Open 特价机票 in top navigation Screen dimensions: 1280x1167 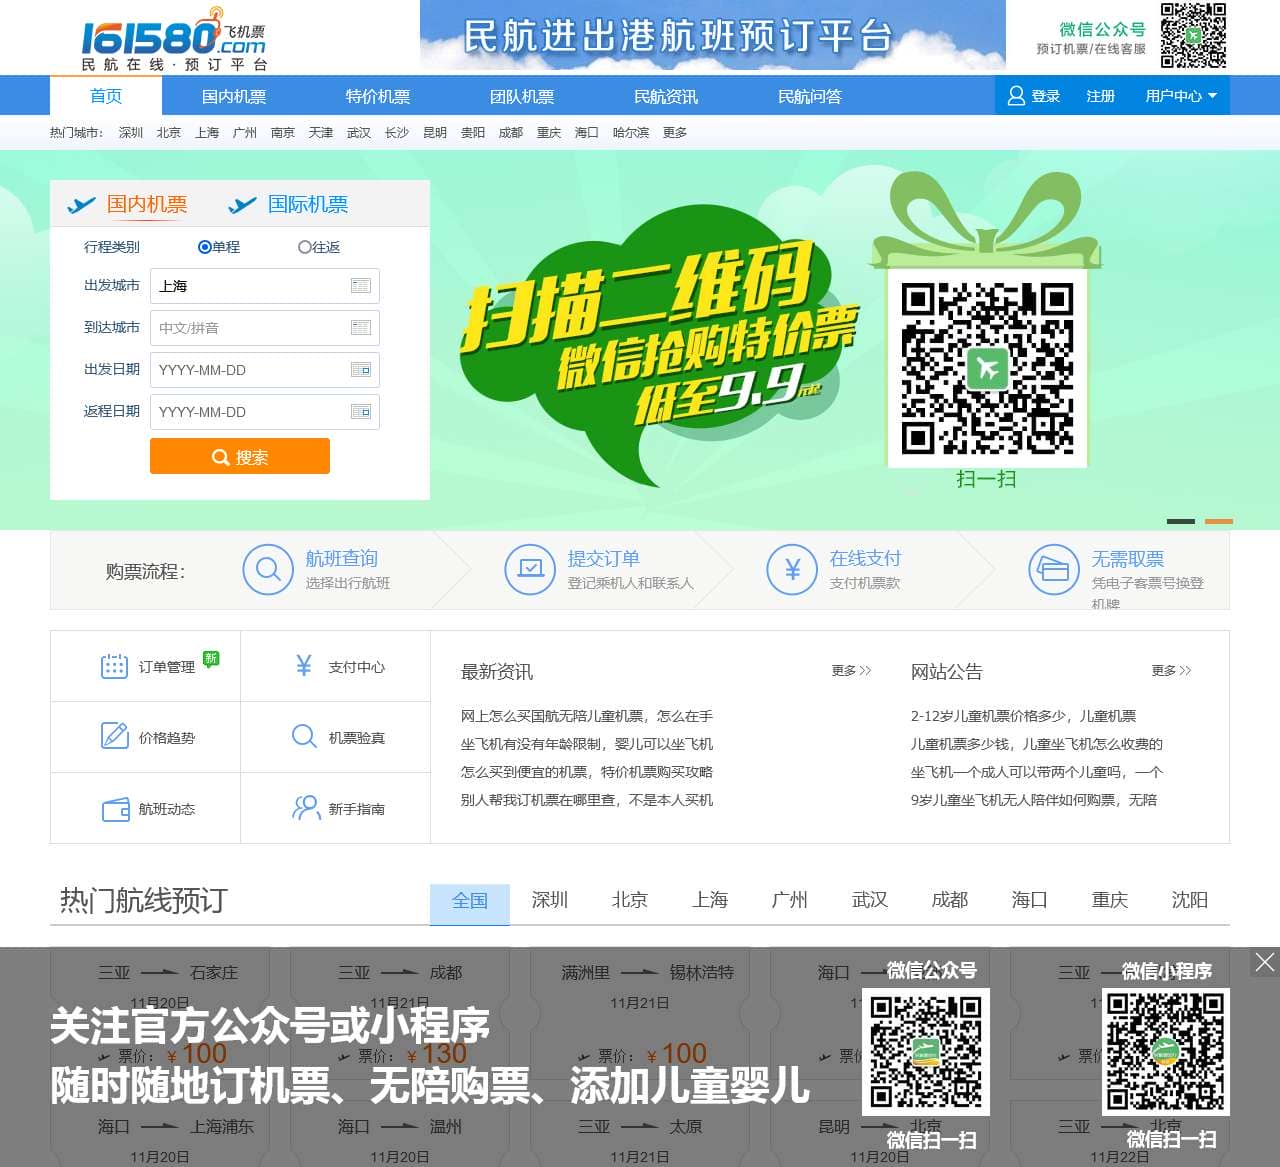point(378,96)
